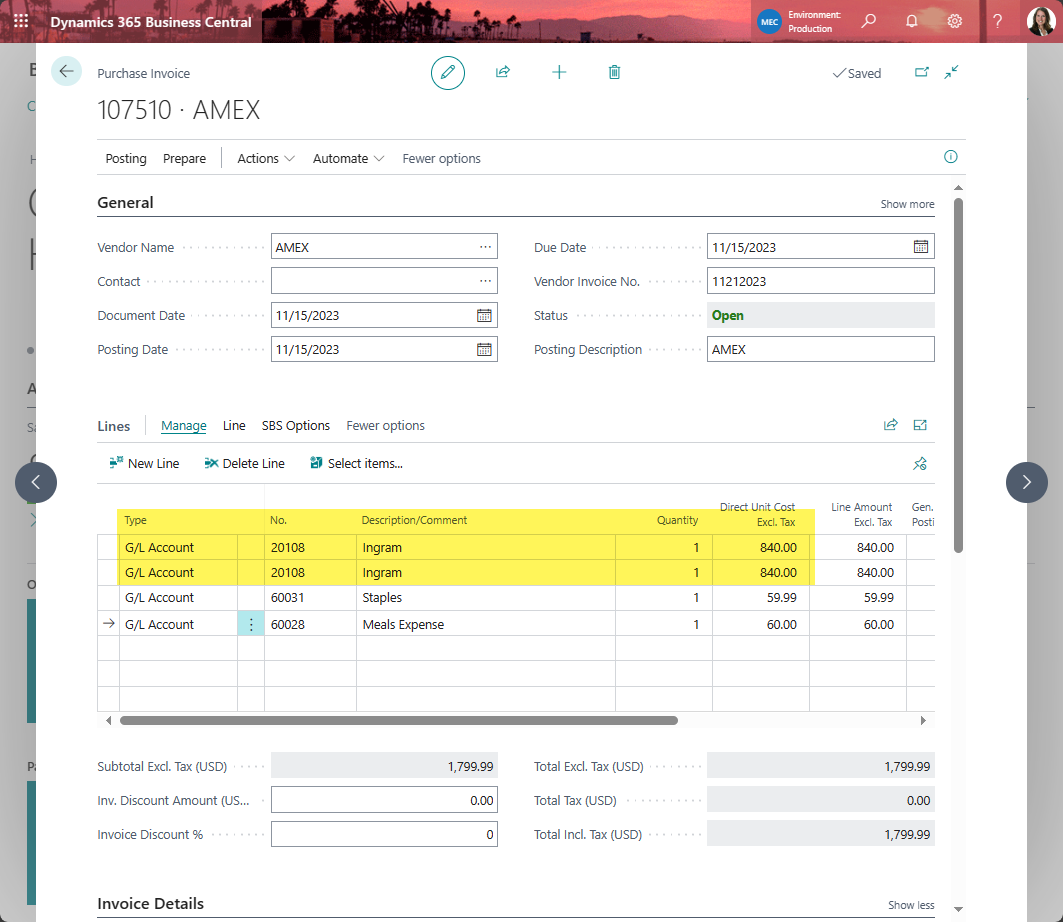The height and width of the screenshot is (922, 1063).
Task: Select the Staples description cell
Action: coord(485,598)
